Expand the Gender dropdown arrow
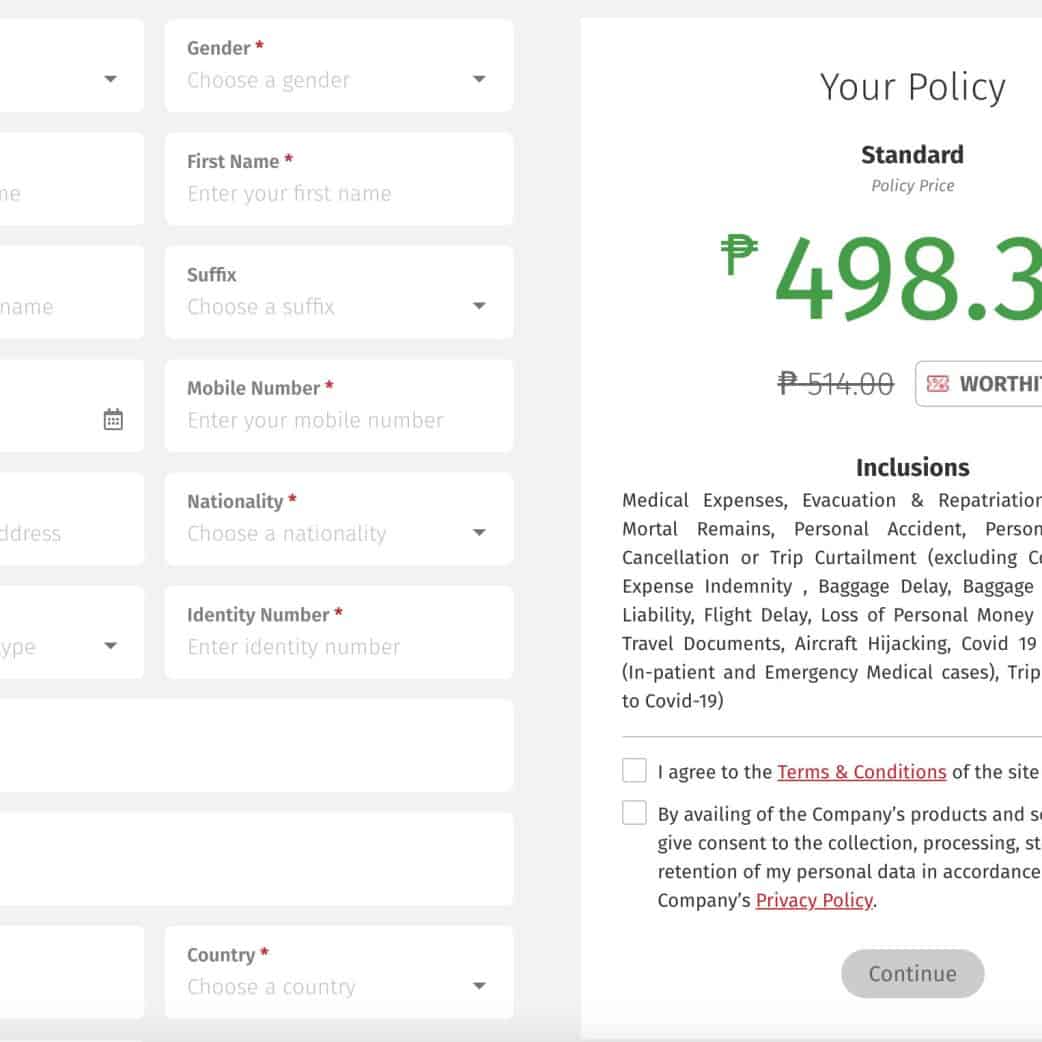 click(479, 80)
